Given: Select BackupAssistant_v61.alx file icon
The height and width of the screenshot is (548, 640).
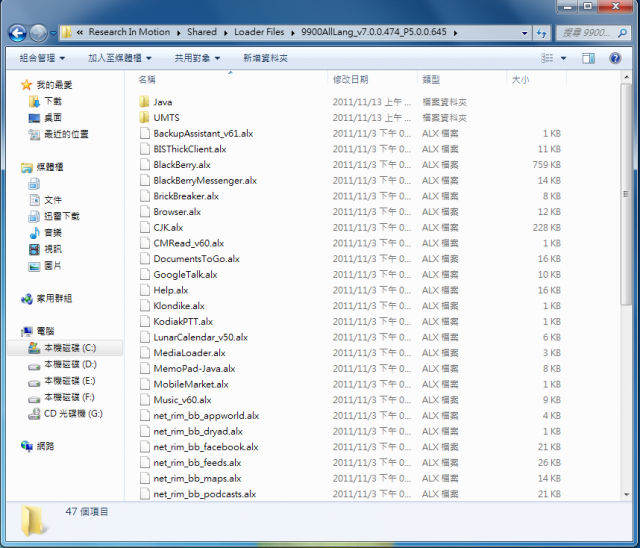Looking at the screenshot, I should point(144,133).
